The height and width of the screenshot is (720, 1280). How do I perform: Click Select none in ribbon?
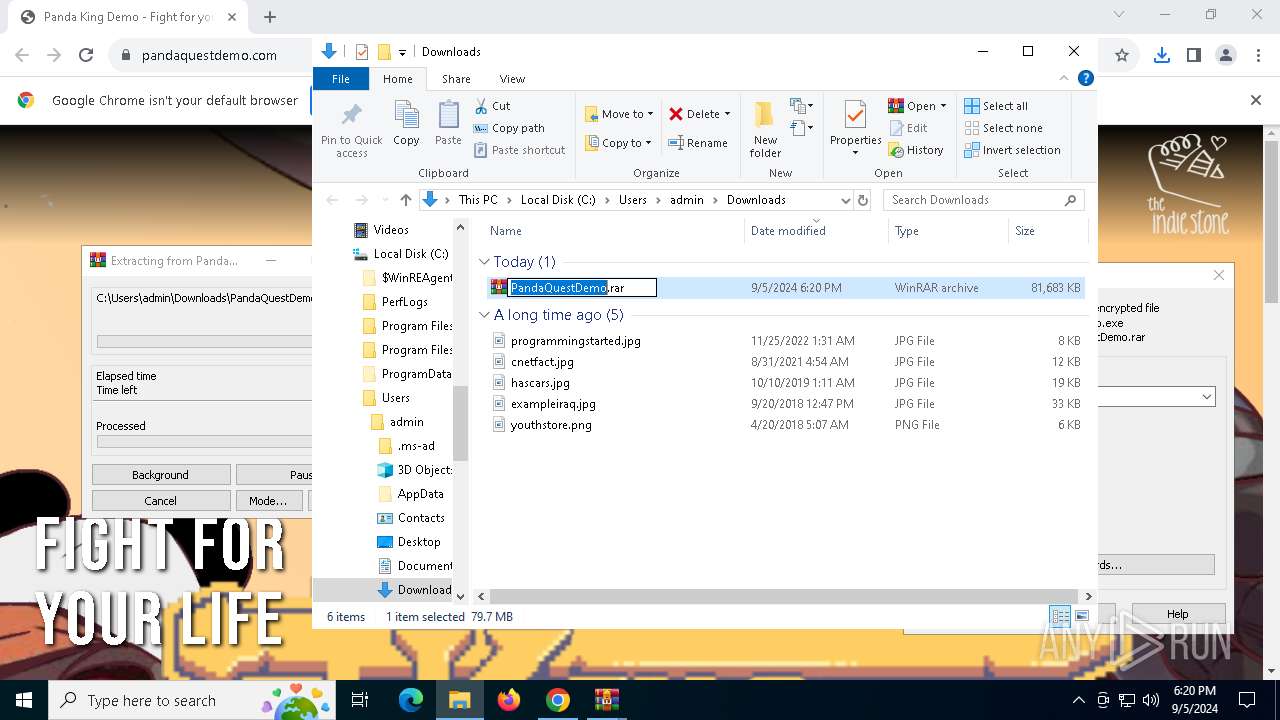click(1003, 128)
